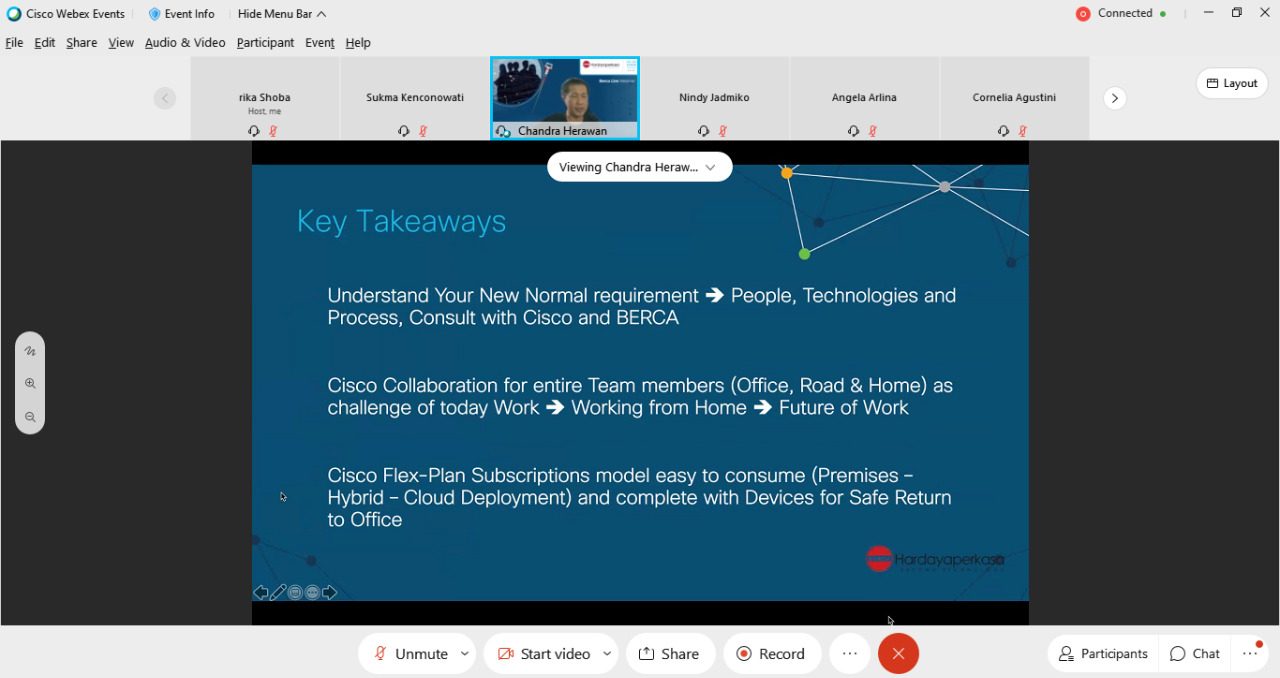This screenshot has width=1280, height=678.
Task: Click headset icon under Nindy Jadmiko
Action: pyautogui.click(x=704, y=131)
